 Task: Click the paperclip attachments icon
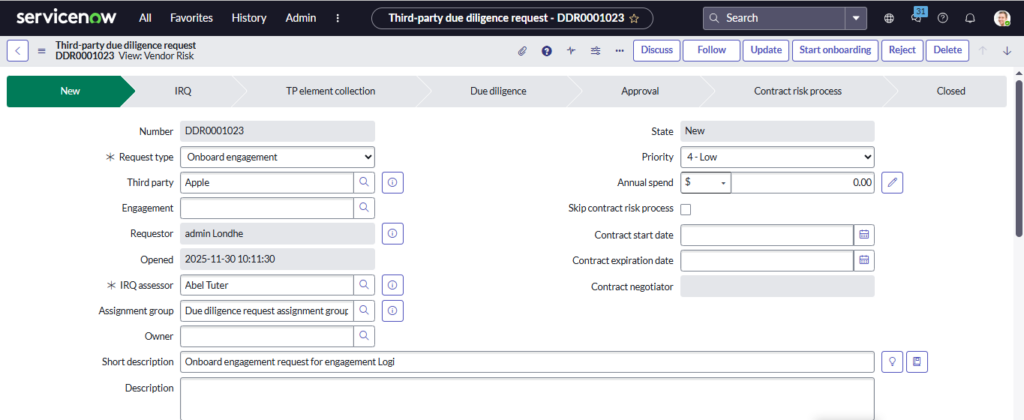click(521, 51)
